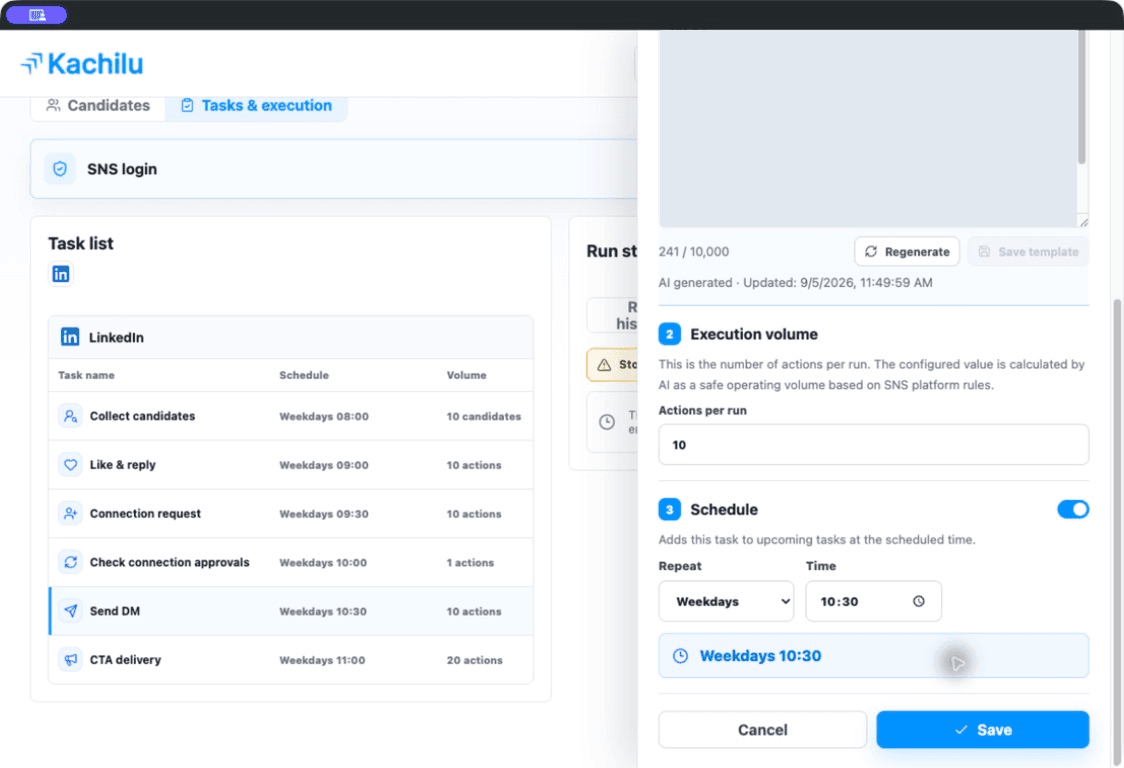This screenshot has width=1124, height=768.
Task: Select the Like & reply task row
Action: [x=290, y=465]
